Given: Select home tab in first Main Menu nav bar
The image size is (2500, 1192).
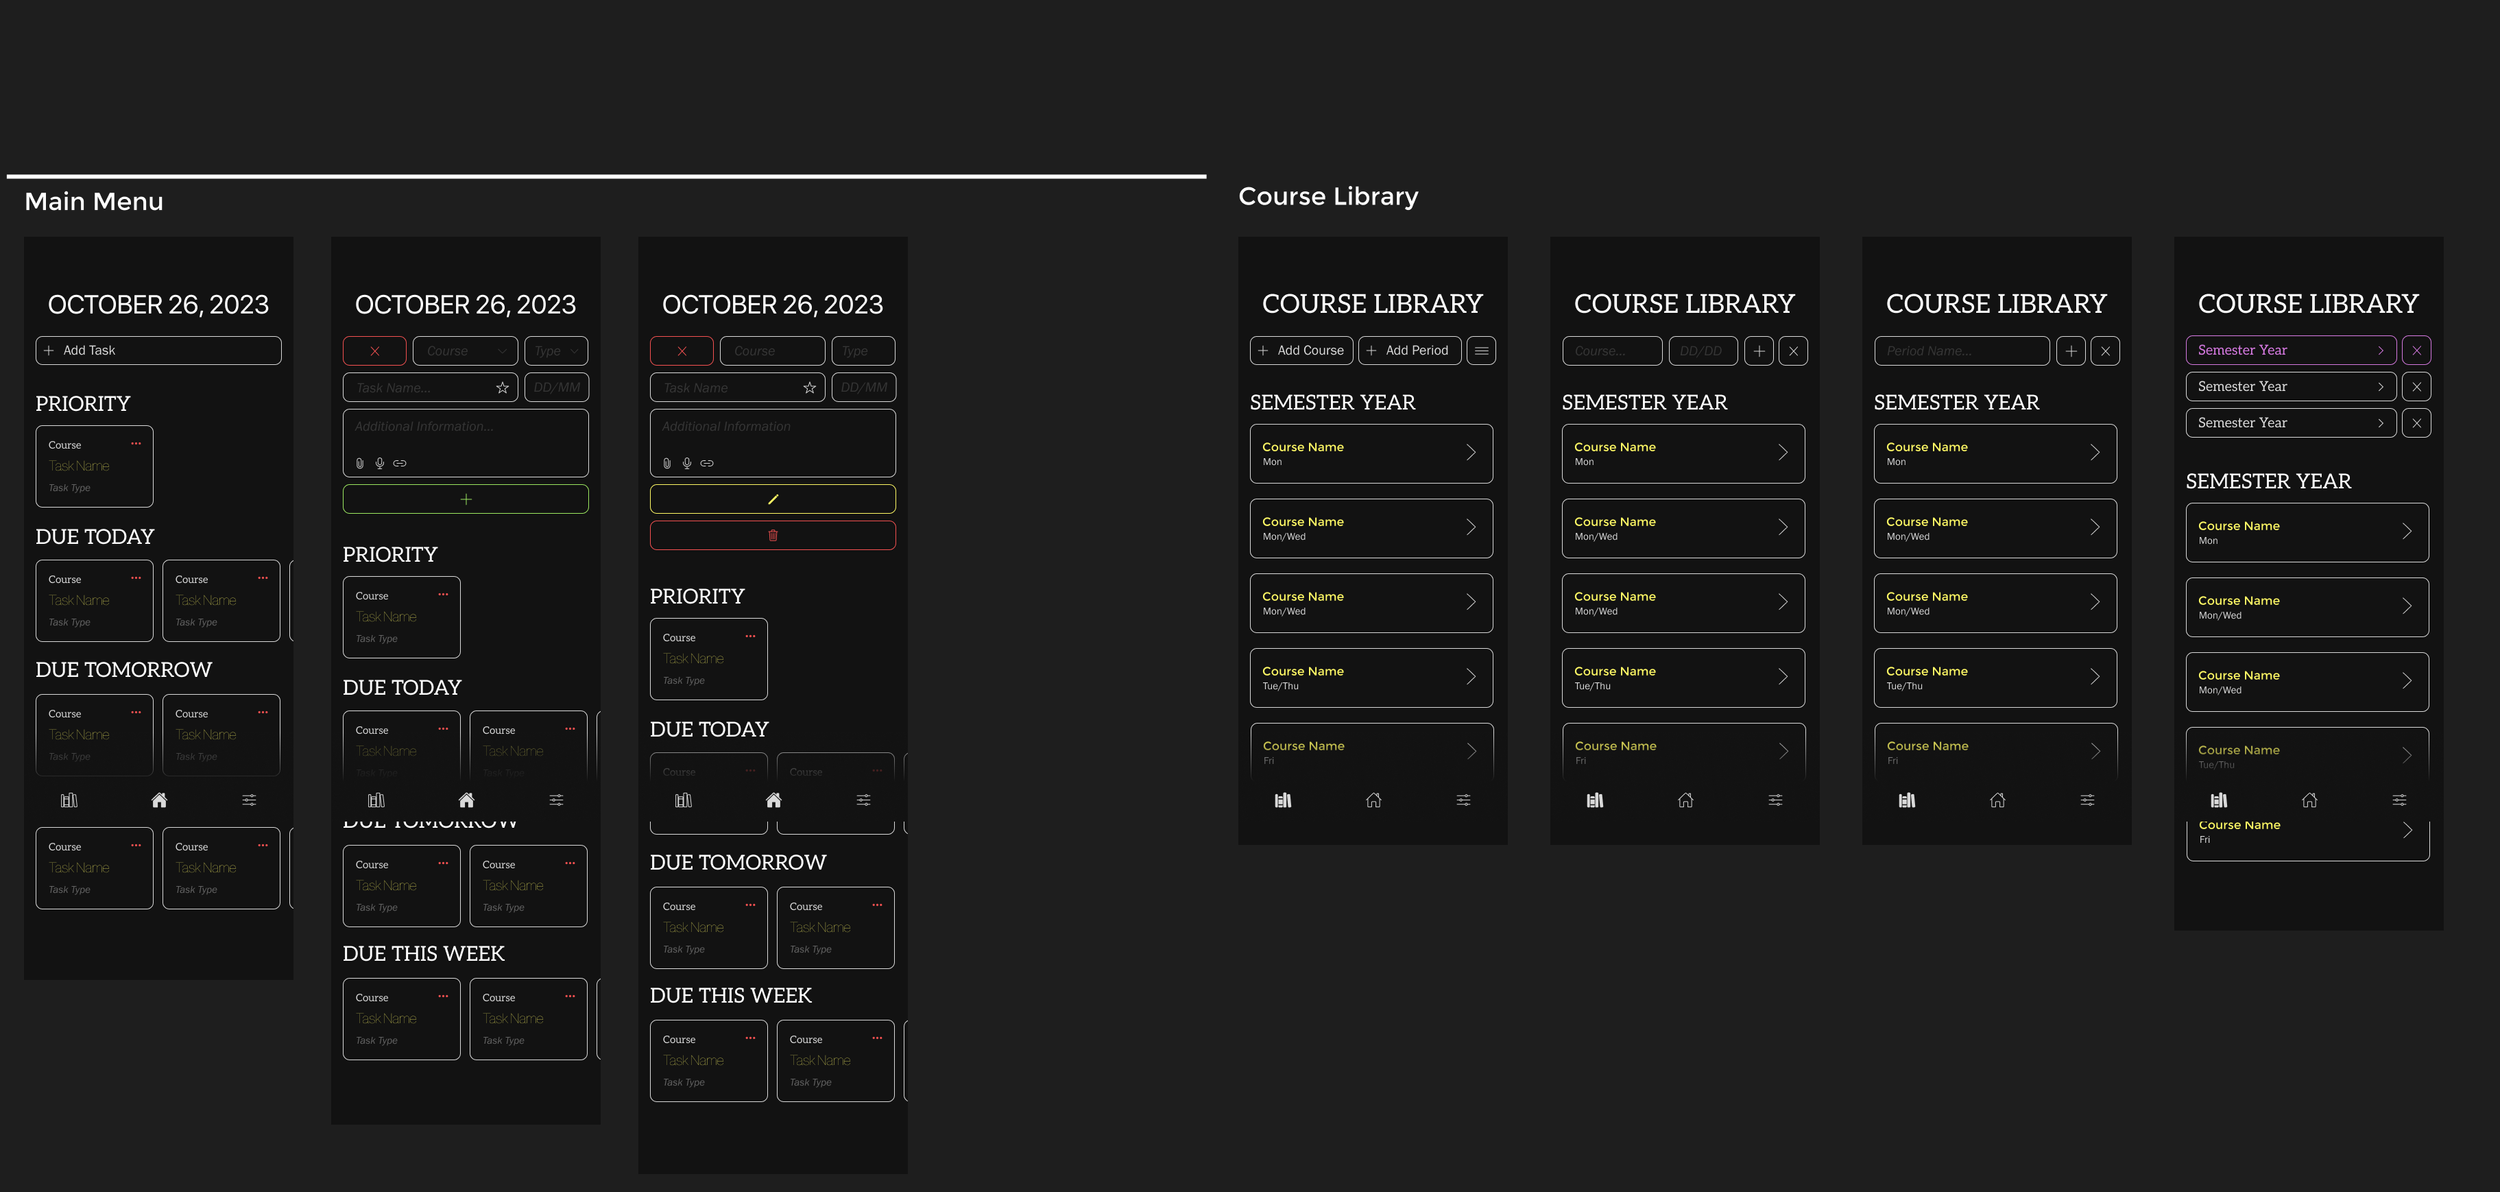Looking at the screenshot, I should click(159, 800).
